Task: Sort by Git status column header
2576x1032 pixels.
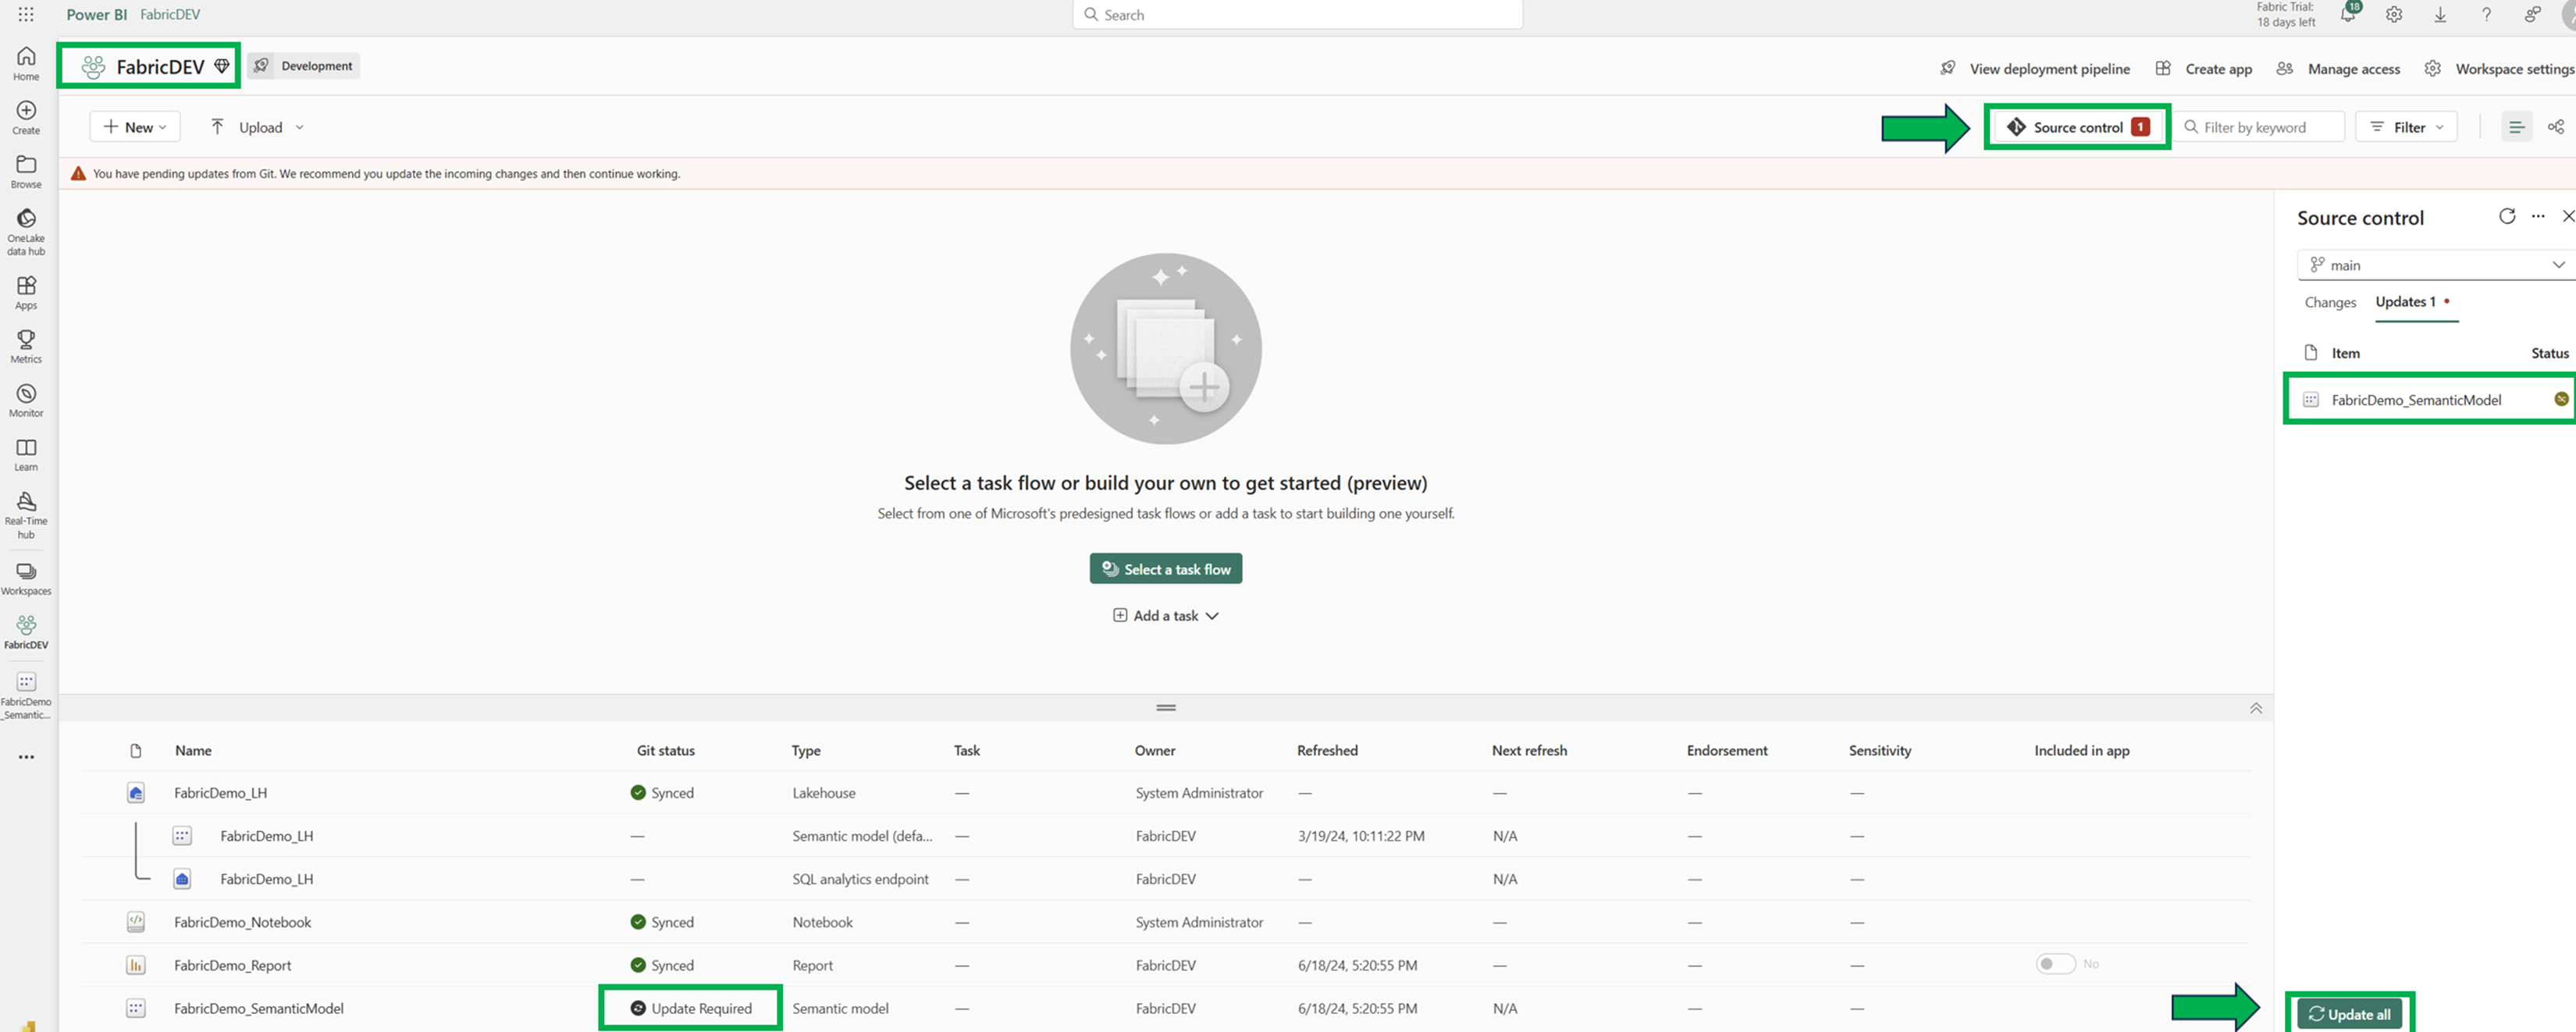Action: (665, 750)
